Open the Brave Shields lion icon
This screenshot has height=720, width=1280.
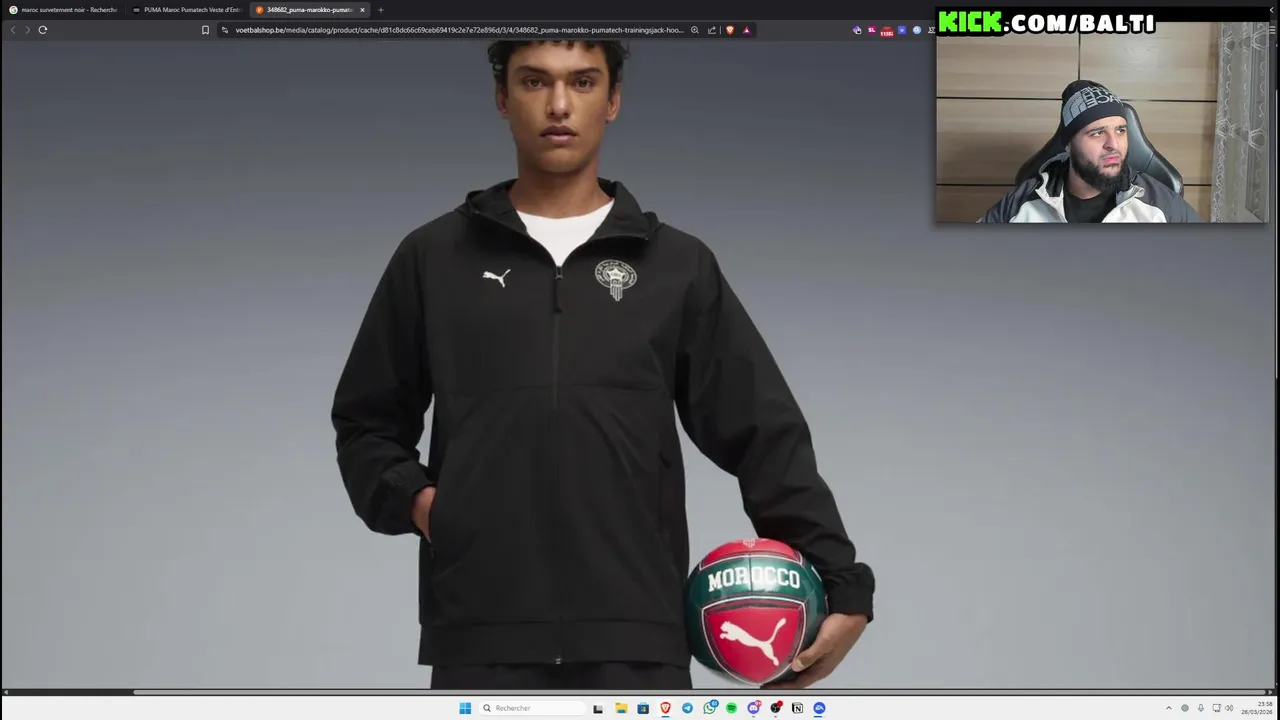[x=729, y=30]
